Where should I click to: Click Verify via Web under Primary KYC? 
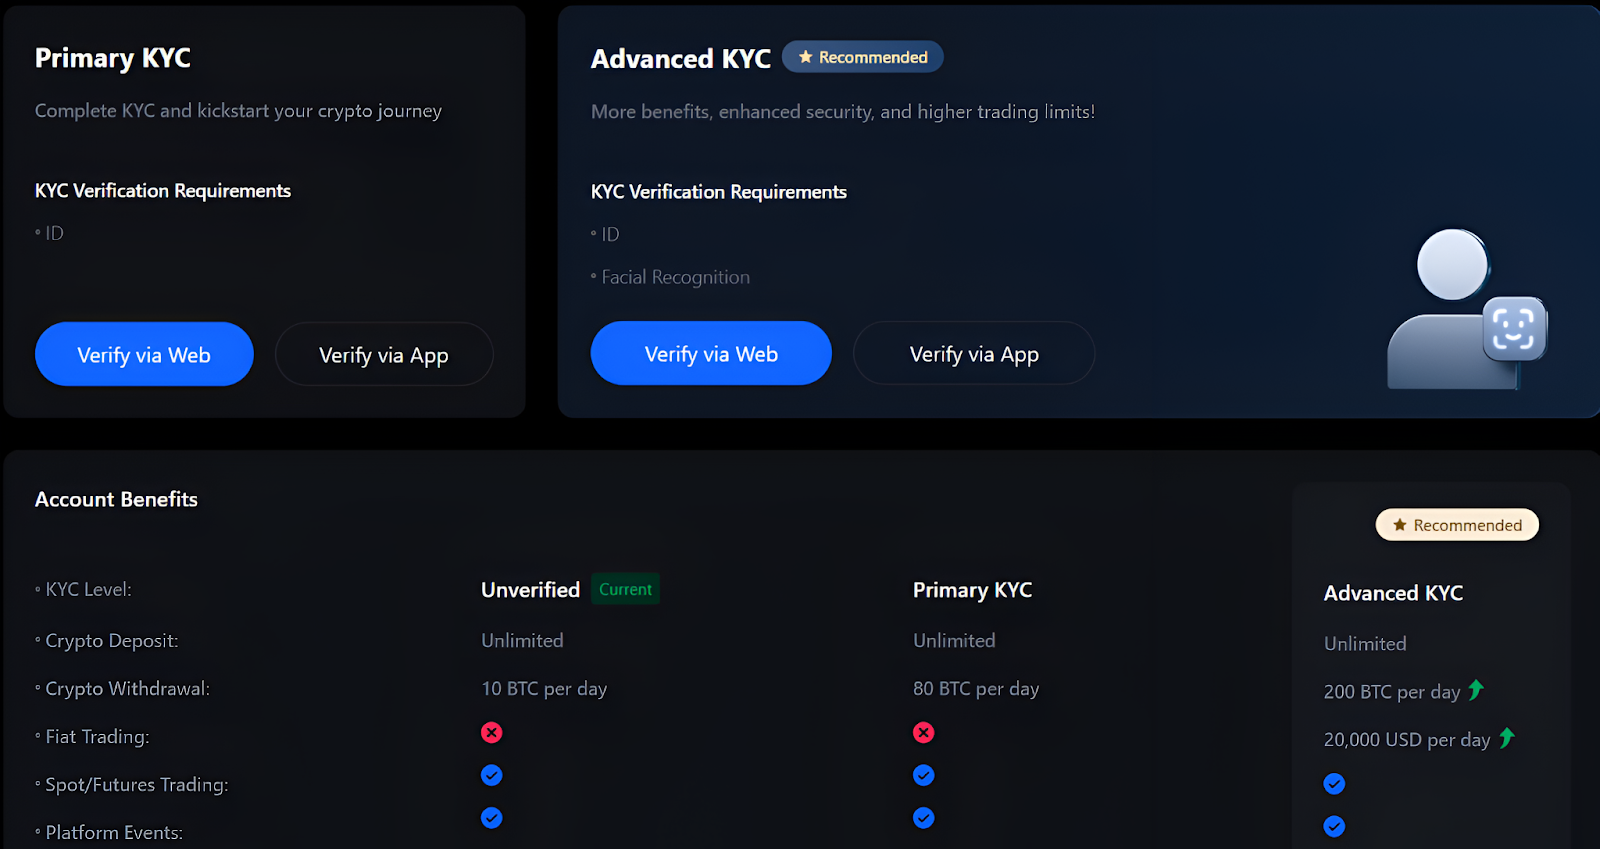tap(144, 354)
